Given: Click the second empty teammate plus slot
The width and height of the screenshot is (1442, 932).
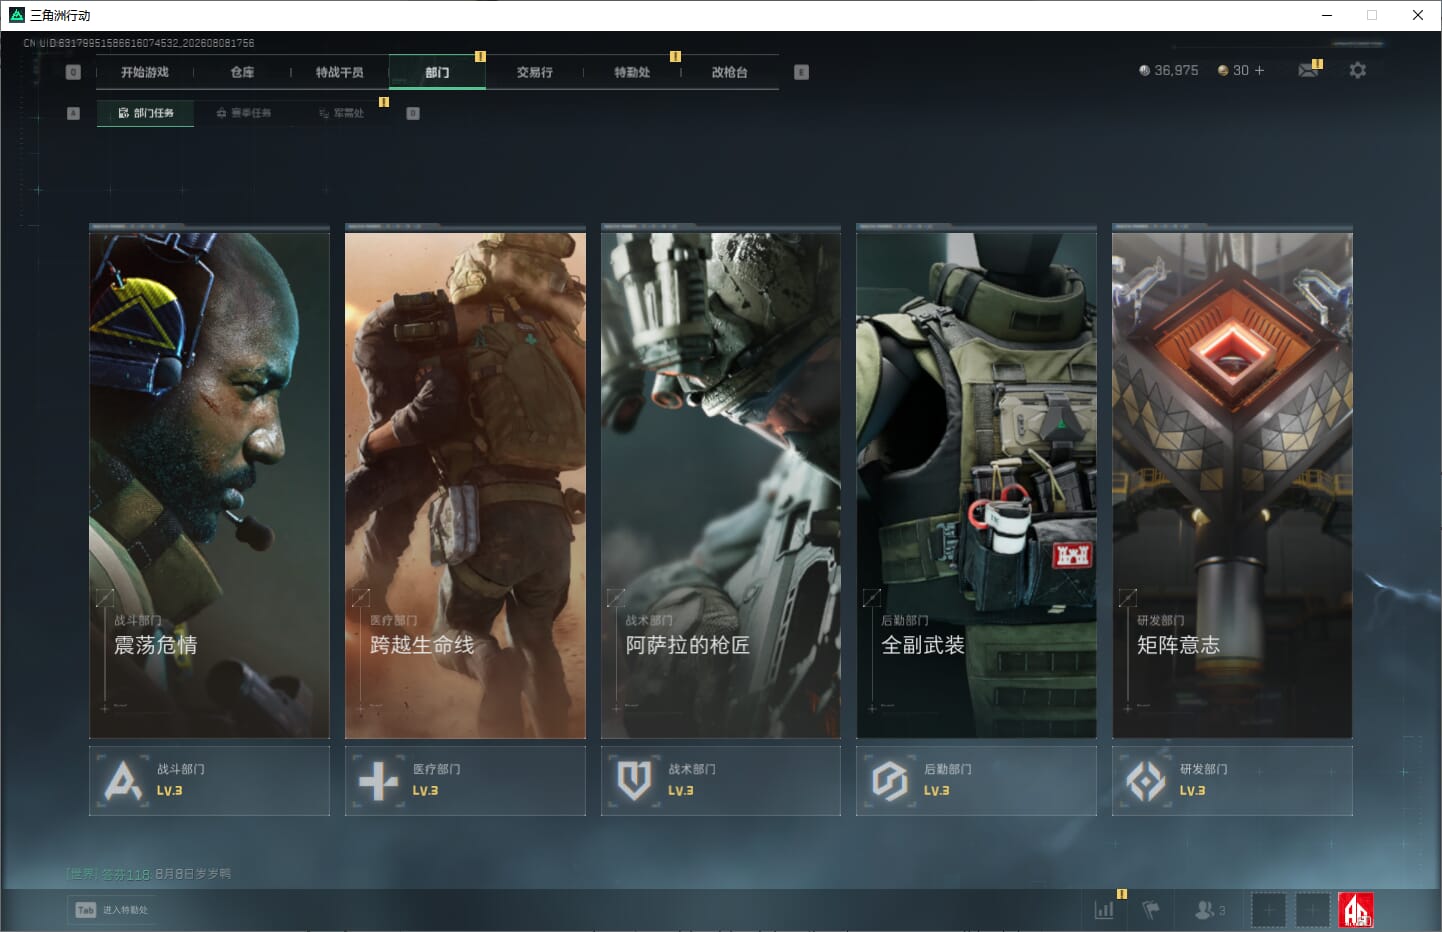Looking at the screenshot, I should [1313, 910].
